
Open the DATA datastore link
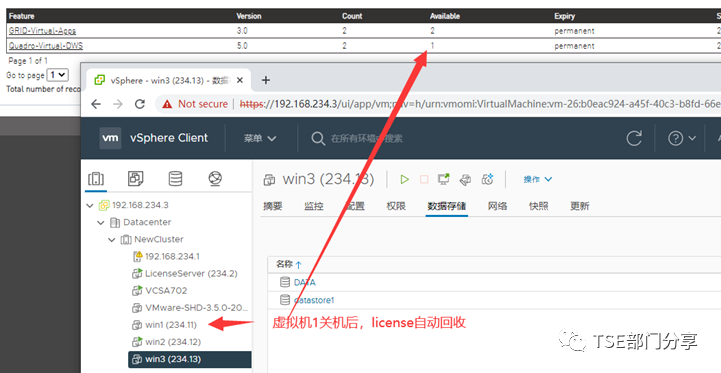304,282
